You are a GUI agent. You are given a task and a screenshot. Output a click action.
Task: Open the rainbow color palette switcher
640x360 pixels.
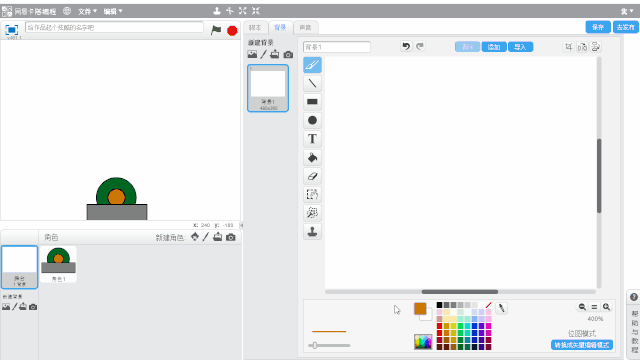click(423, 342)
